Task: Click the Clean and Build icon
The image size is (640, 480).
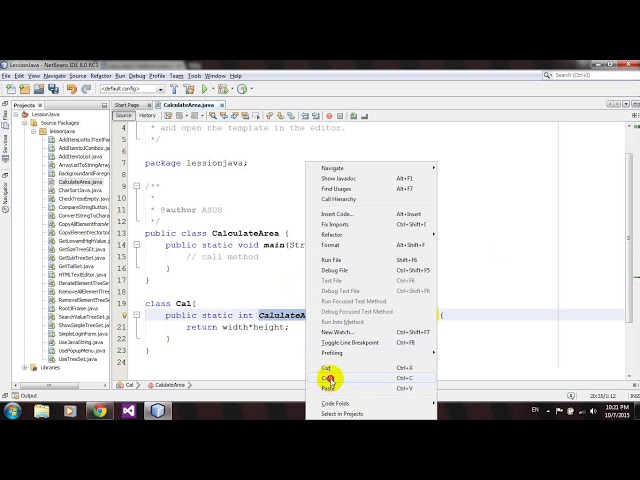Action: [189, 89]
